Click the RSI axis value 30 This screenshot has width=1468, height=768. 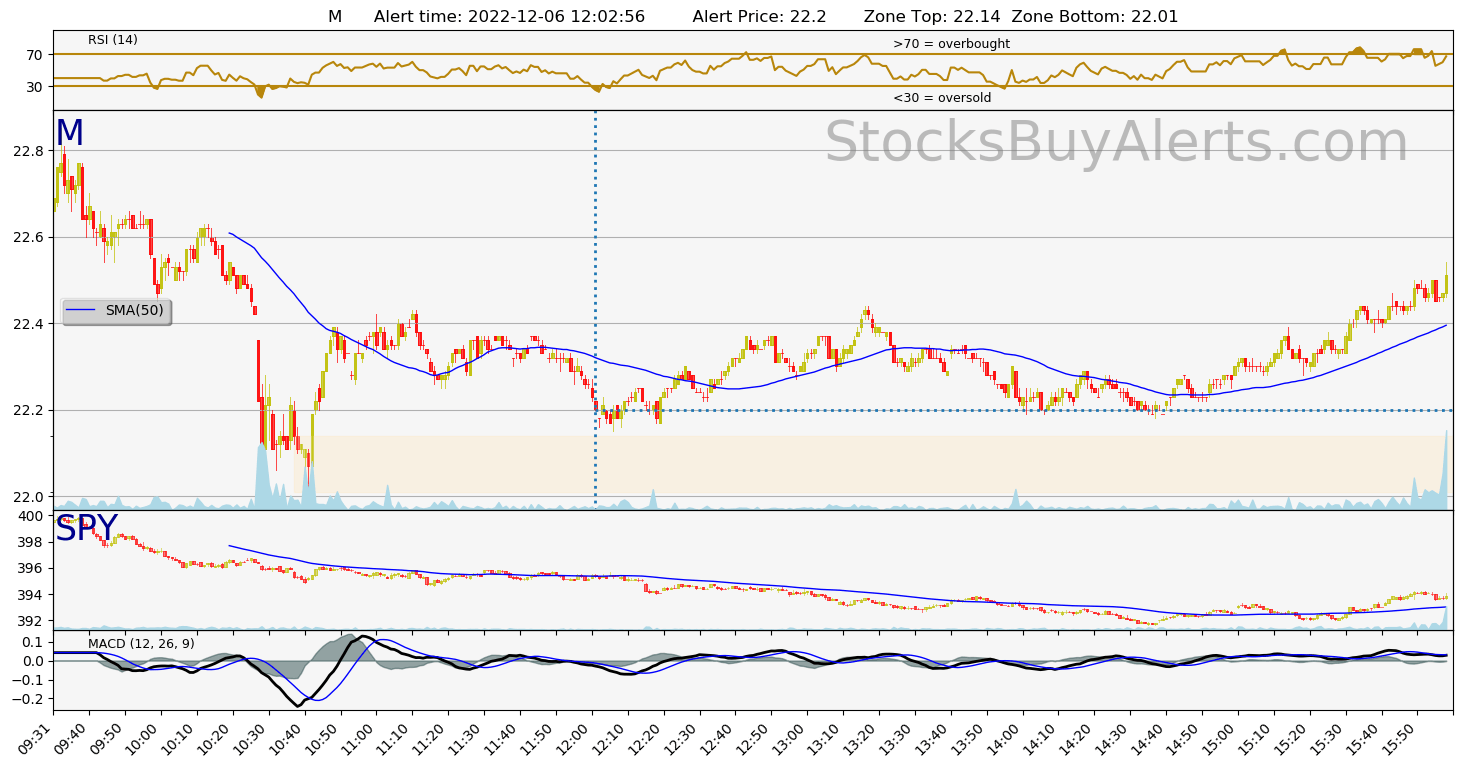pyautogui.click(x=35, y=87)
